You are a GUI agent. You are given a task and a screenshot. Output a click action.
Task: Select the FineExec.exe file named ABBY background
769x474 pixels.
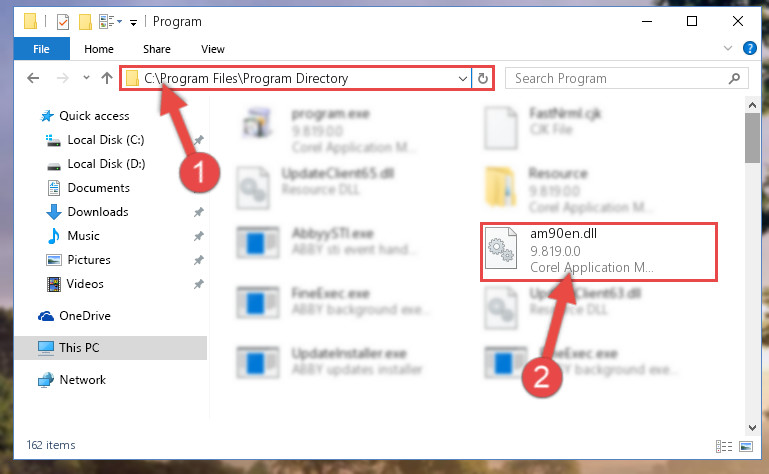333,301
